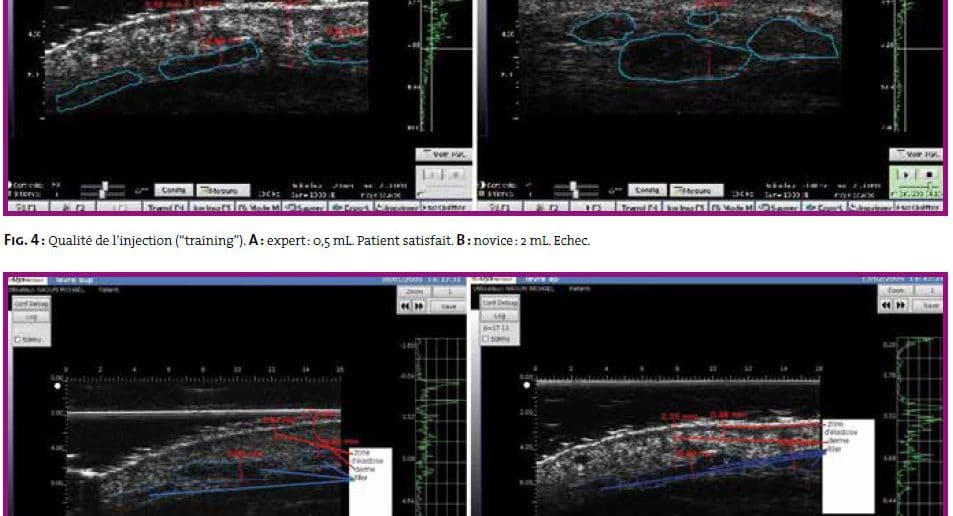Click Quitter in top-right panel toolbar
Viewport: 953px width, 516px height.
coord(918,207)
